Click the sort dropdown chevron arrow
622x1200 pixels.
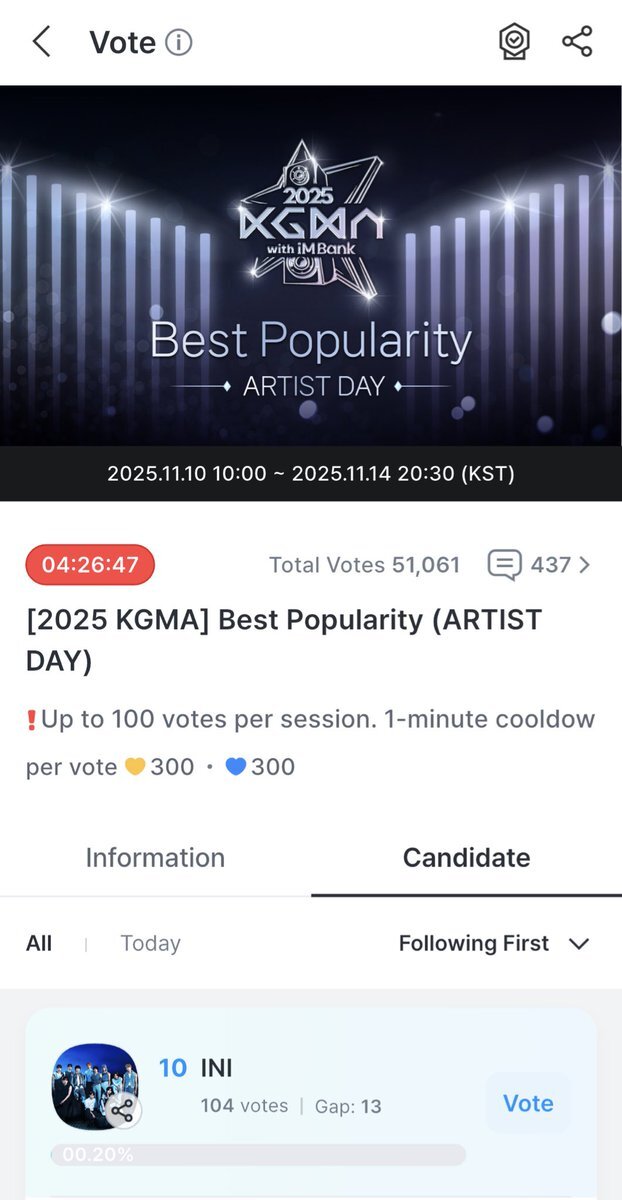(579, 943)
